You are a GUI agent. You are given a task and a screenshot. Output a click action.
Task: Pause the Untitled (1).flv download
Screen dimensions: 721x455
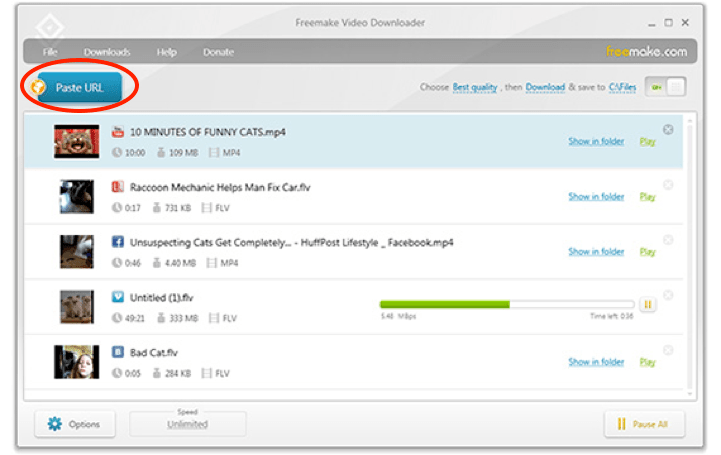click(647, 304)
